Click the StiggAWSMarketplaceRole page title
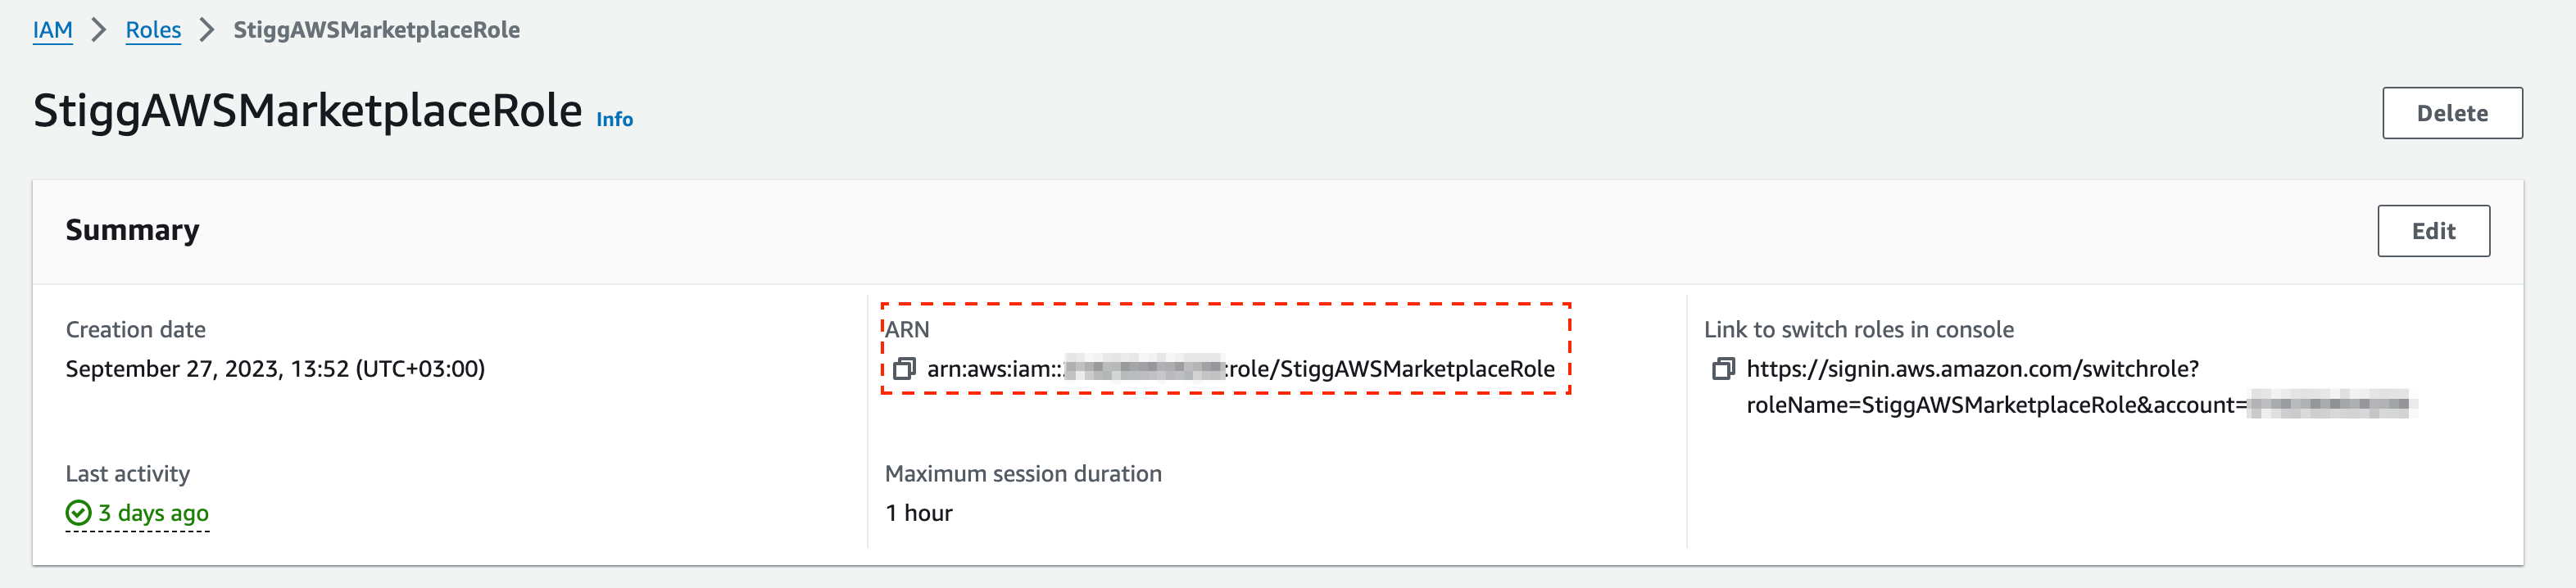 point(308,111)
